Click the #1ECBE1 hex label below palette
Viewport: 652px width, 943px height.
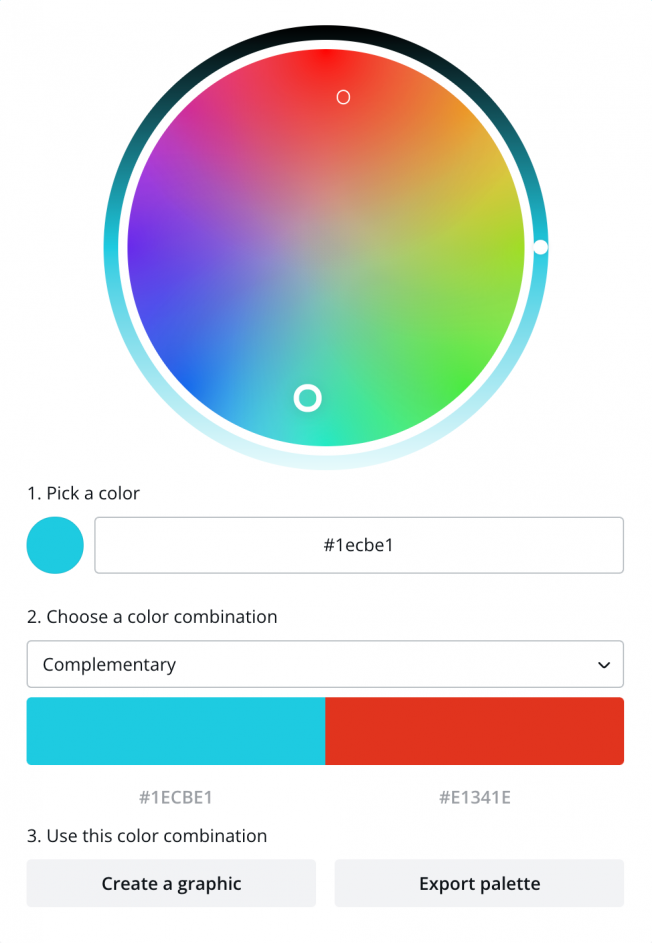click(176, 798)
